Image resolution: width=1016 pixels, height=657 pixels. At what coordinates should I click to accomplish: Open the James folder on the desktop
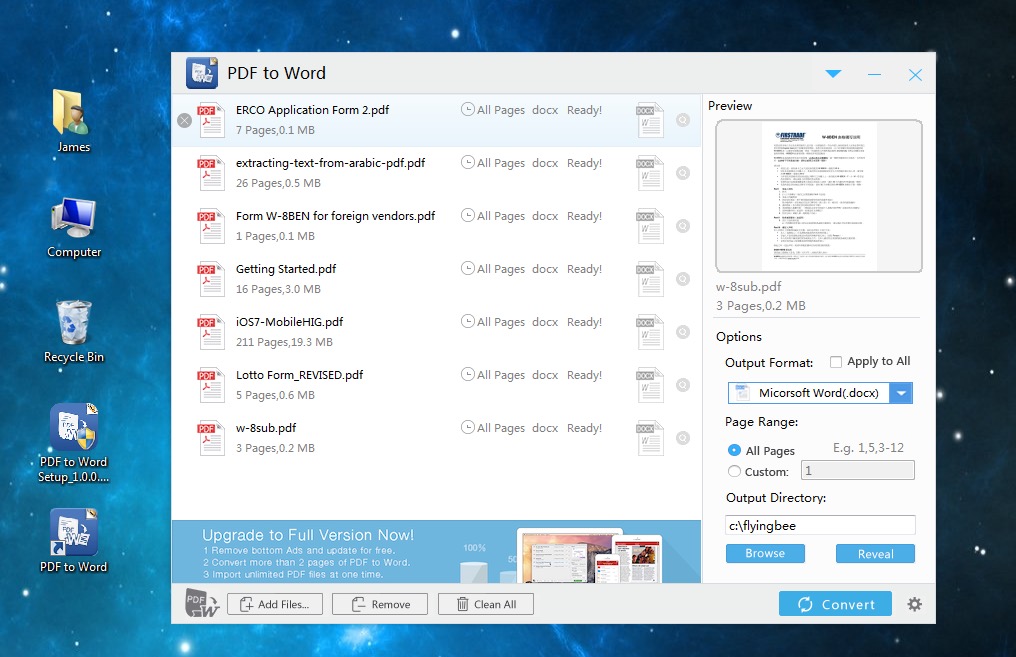(x=73, y=121)
